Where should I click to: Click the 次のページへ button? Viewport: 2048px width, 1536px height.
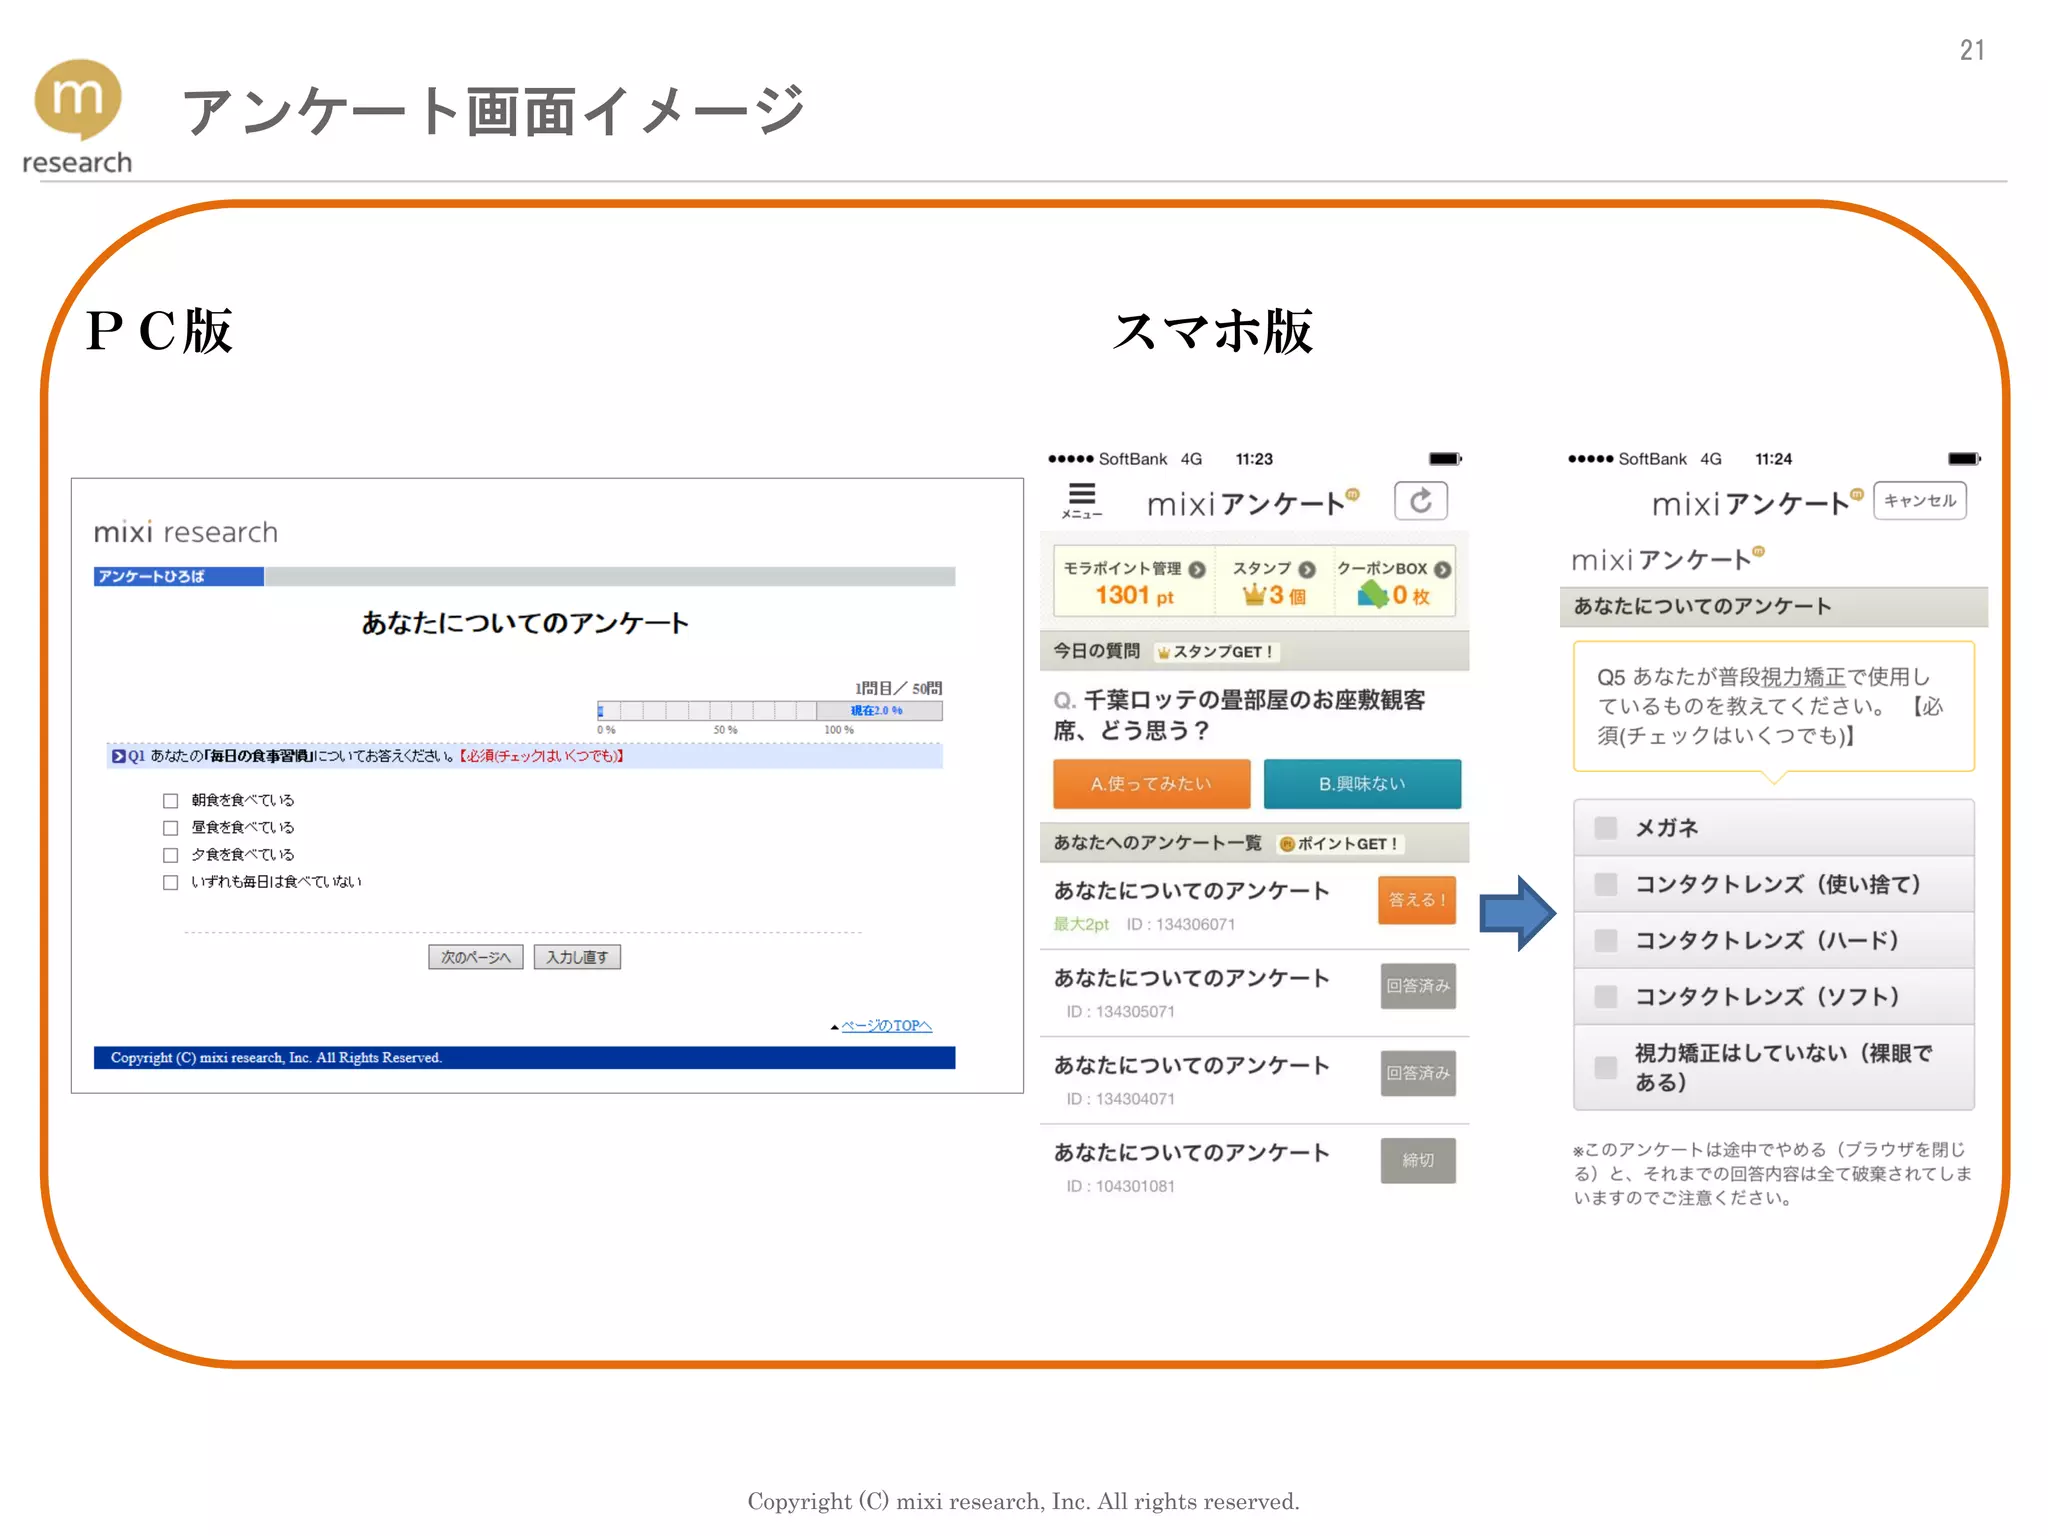pyautogui.click(x=476, y=957)
